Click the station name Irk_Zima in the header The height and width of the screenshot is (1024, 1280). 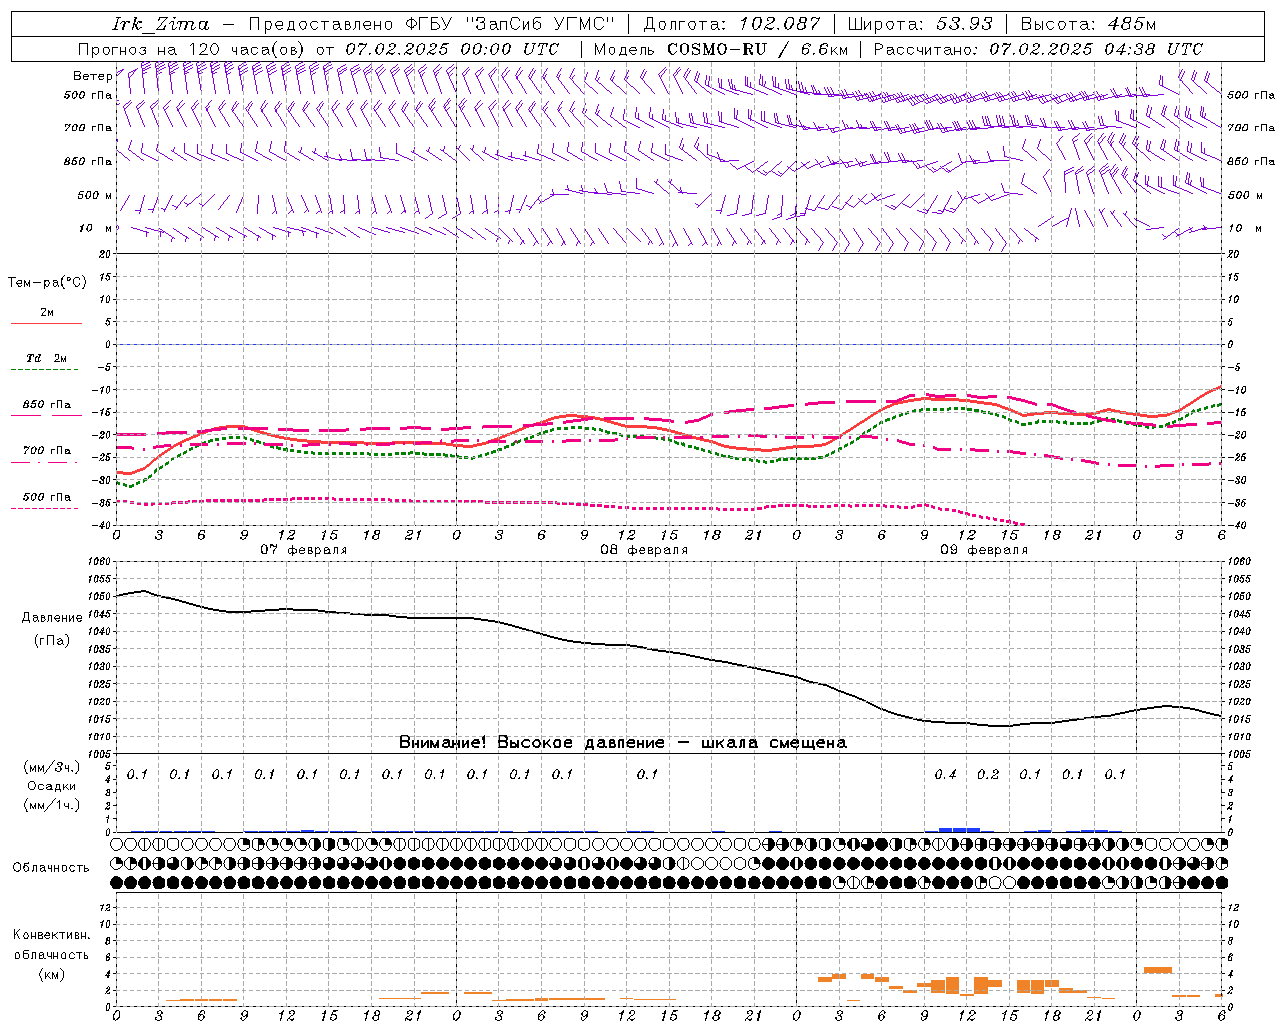coord(161,24)
